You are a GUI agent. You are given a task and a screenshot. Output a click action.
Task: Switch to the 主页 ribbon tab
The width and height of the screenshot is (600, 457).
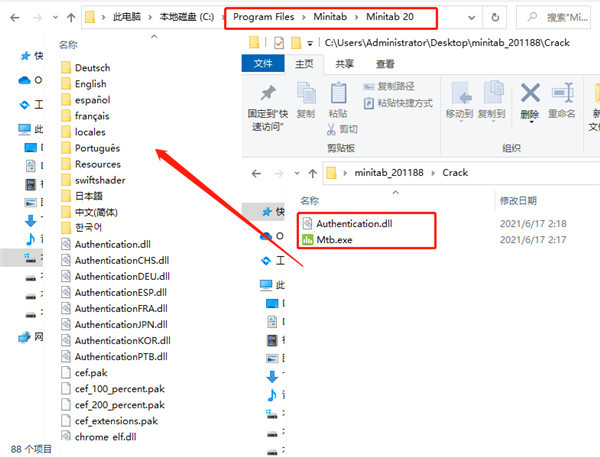(304, 64)
